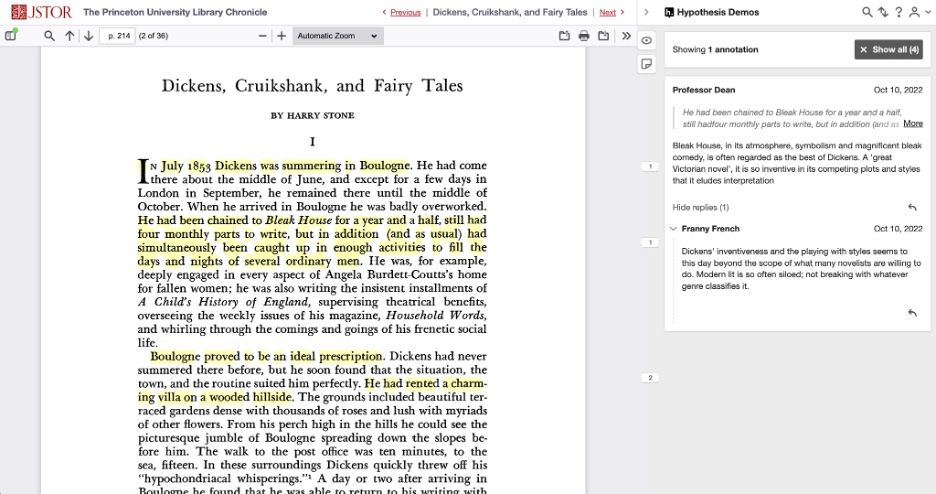Image resolution: width=936 pixels, height=494 pixels.
Task: Click the 'BY HARRY STONE' byline
Action: (x=312, y=115)
